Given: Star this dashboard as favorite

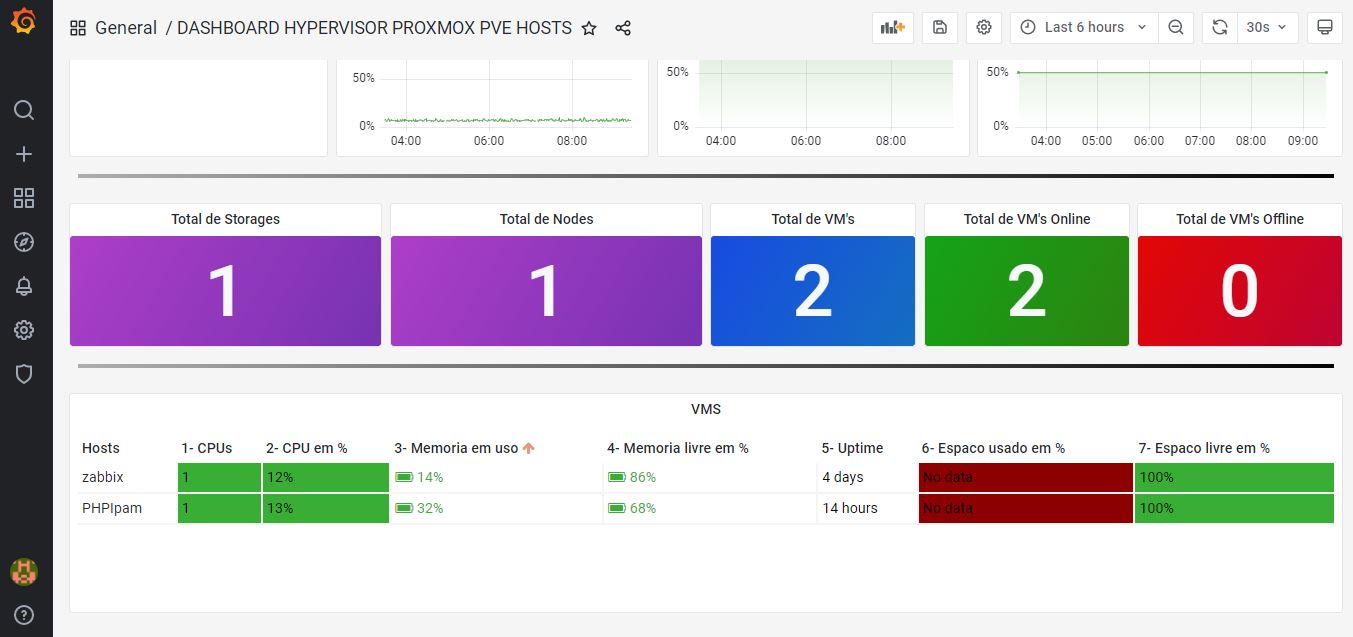Looking at the screenshot, I should (x=589, y=28).
